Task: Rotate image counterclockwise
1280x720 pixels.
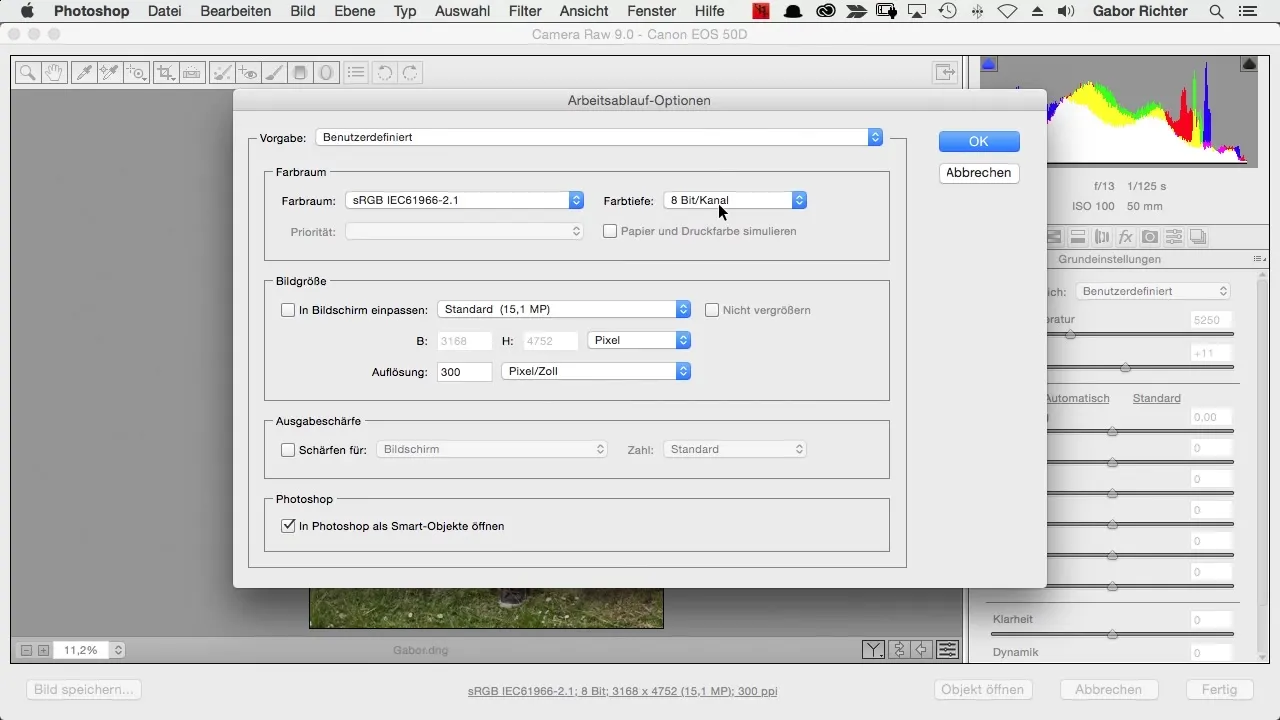Action: pos(384,73)
